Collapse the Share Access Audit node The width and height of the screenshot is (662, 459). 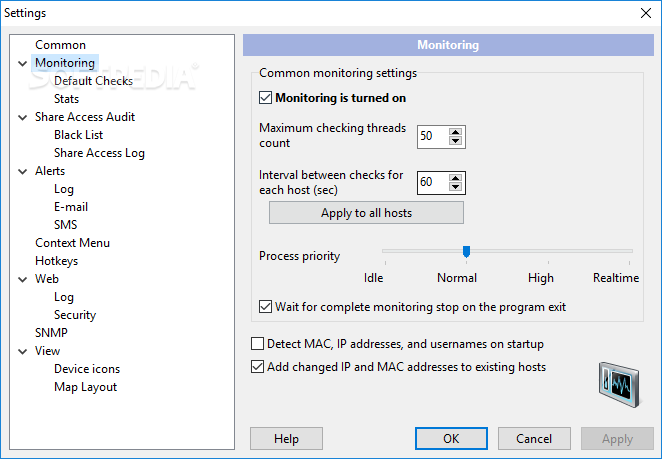[x=22, y=117]
